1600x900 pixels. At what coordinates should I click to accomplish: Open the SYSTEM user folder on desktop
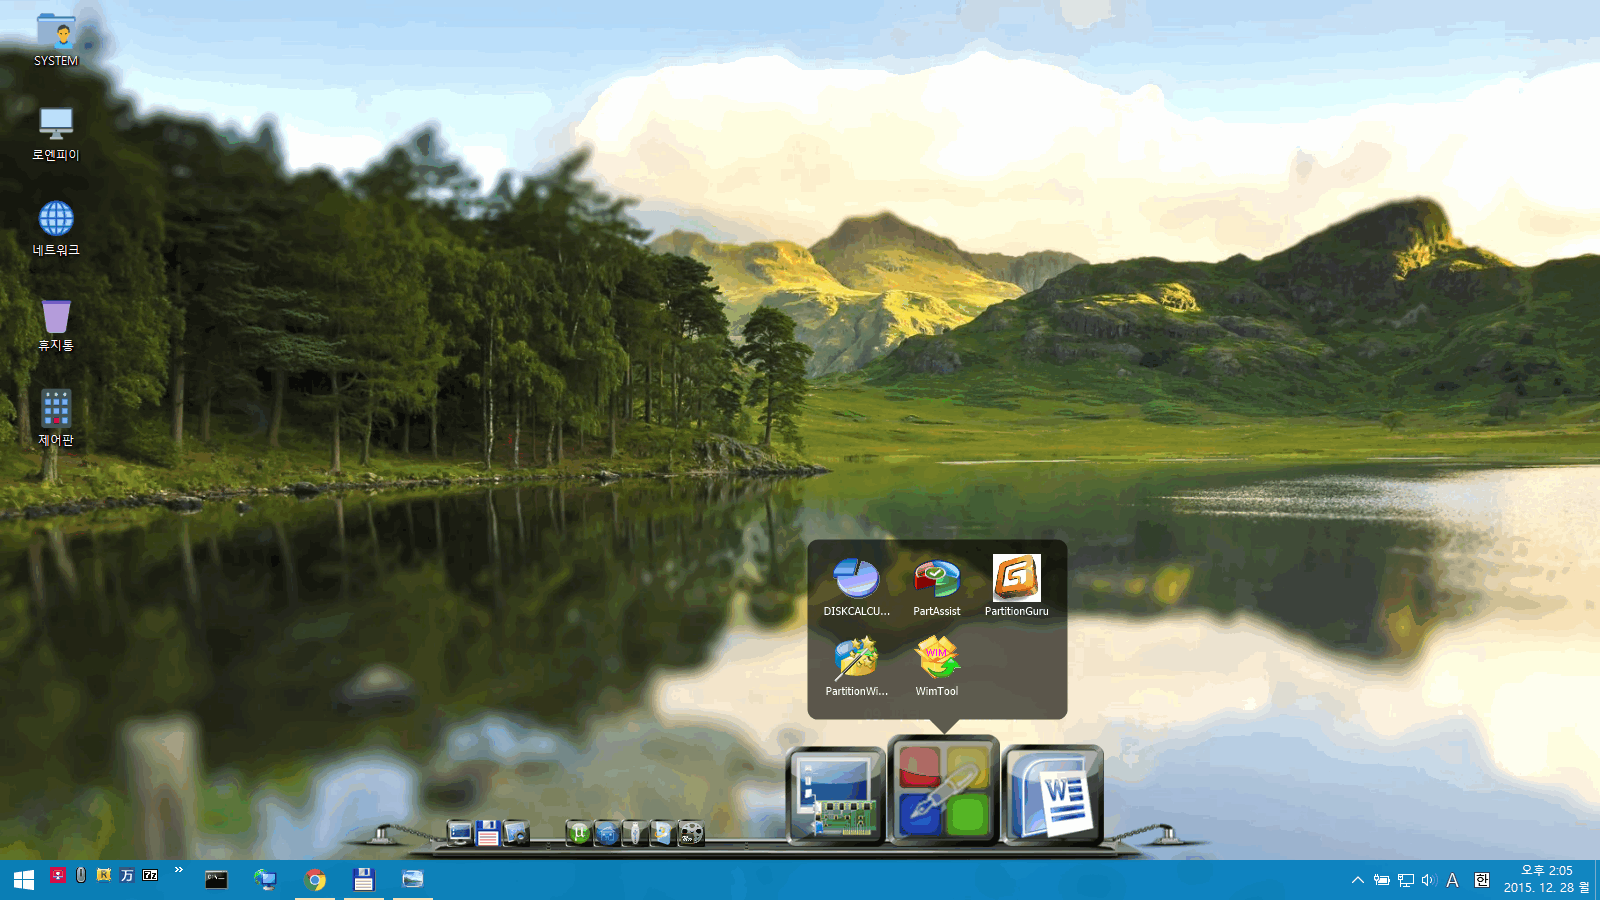click(56, 40)
